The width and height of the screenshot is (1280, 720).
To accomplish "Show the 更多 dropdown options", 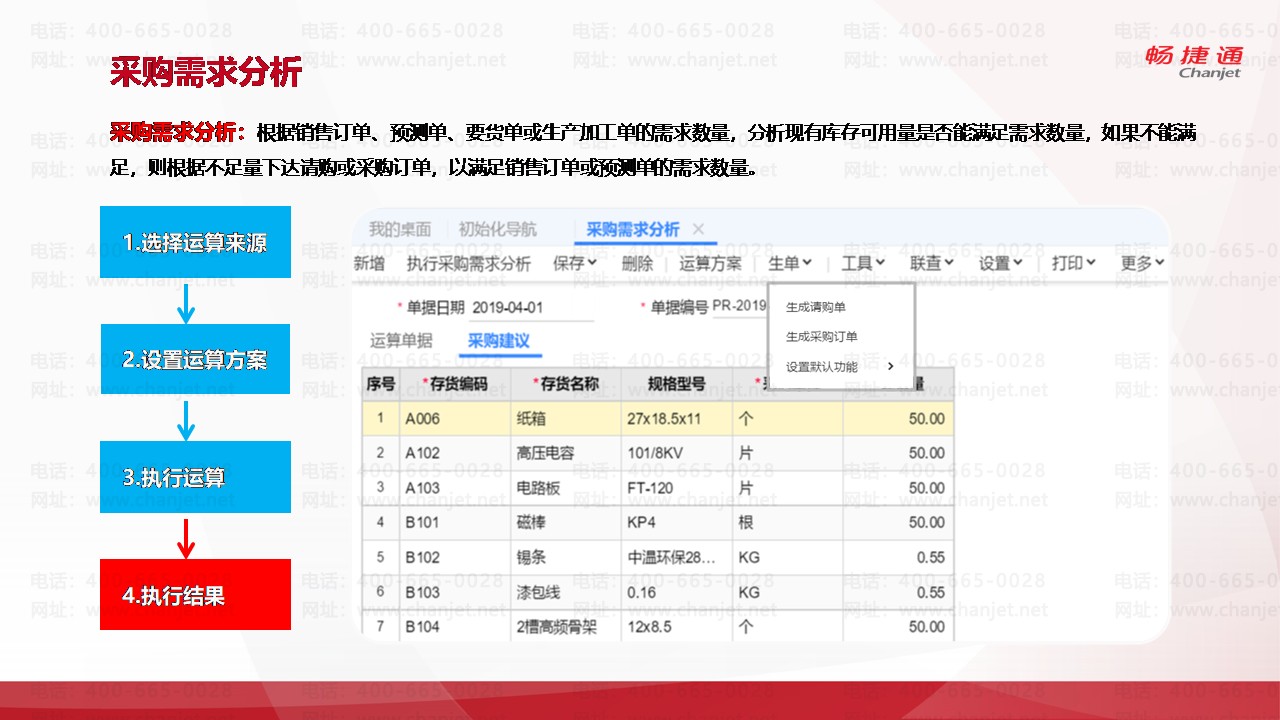I will (1142, 263).
